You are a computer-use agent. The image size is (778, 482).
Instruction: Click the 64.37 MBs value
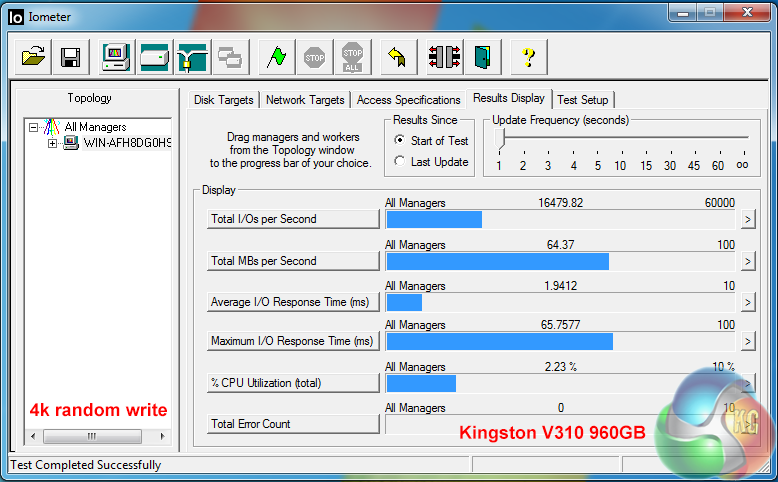[560, 245]
